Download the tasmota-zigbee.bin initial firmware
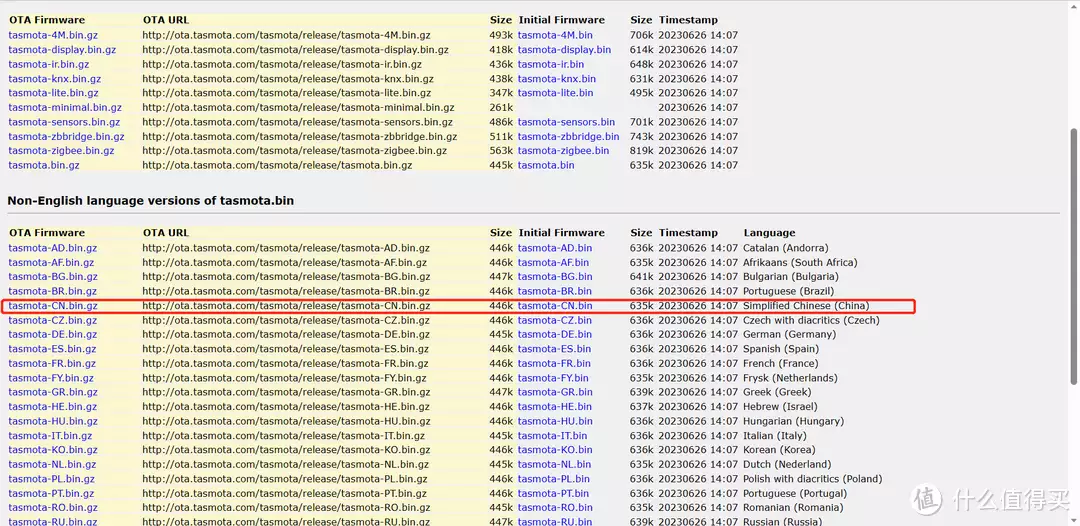 point(563,151)
